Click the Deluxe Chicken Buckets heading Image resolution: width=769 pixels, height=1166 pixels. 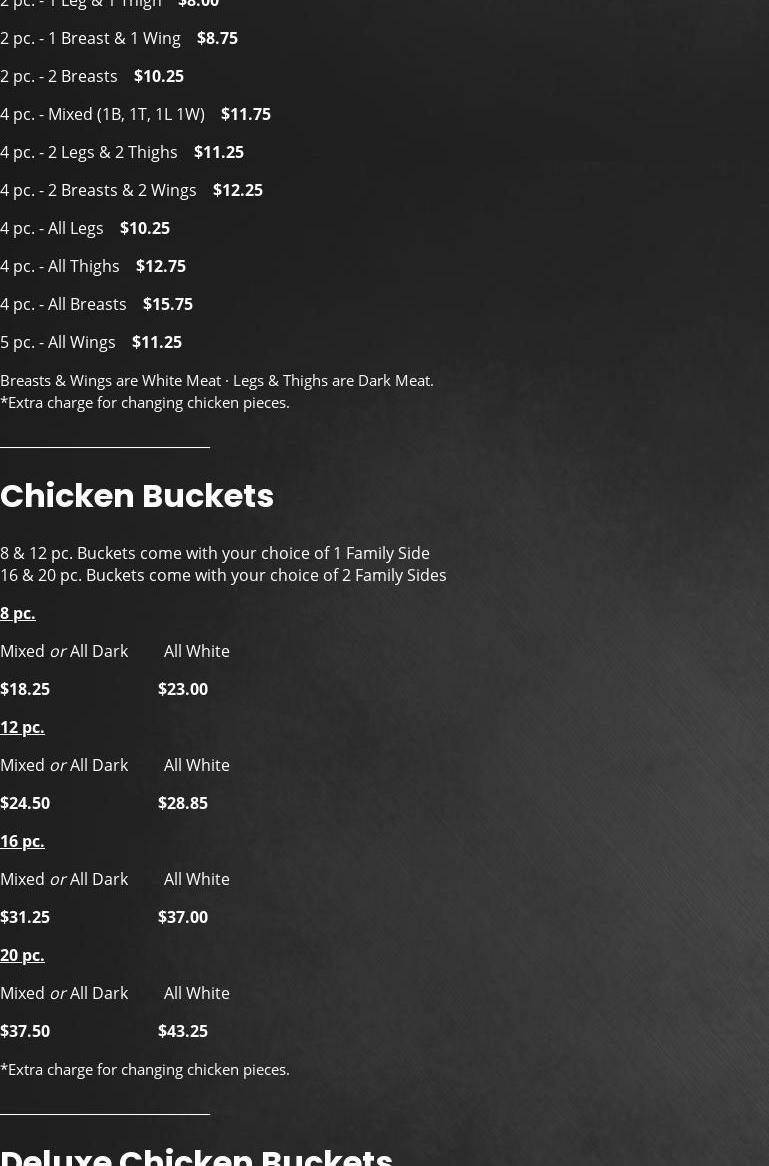[x=197, y=1156]
